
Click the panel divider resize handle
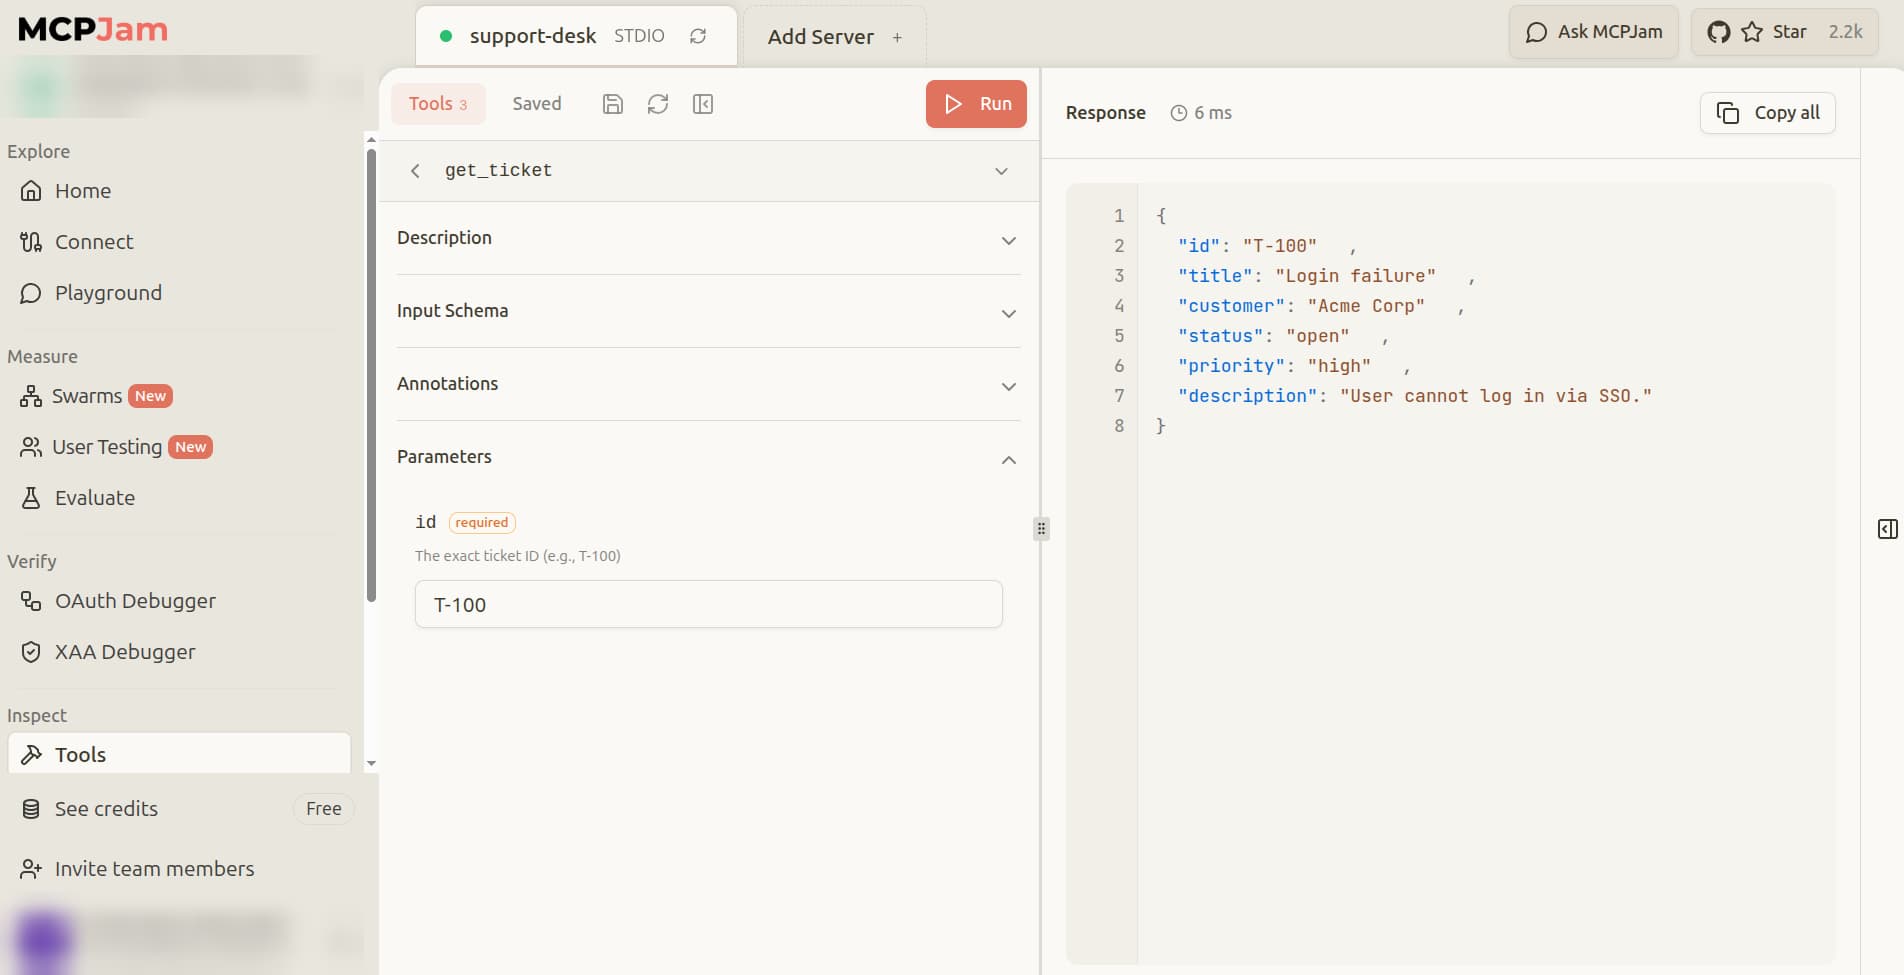click(x=1041, y=529)
